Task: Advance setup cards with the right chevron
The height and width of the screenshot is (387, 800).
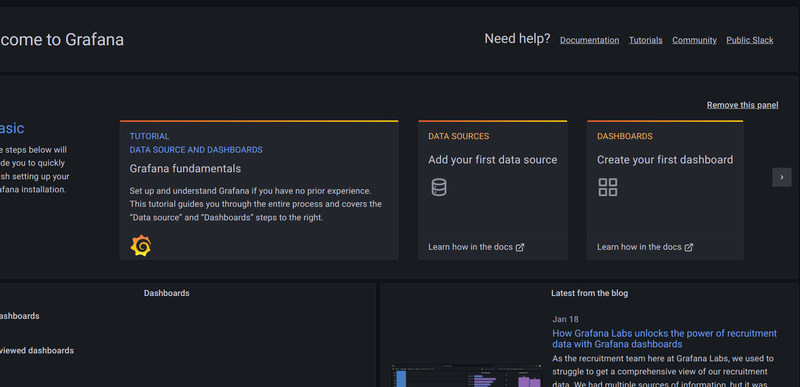Action: click(x=782, y=177)
